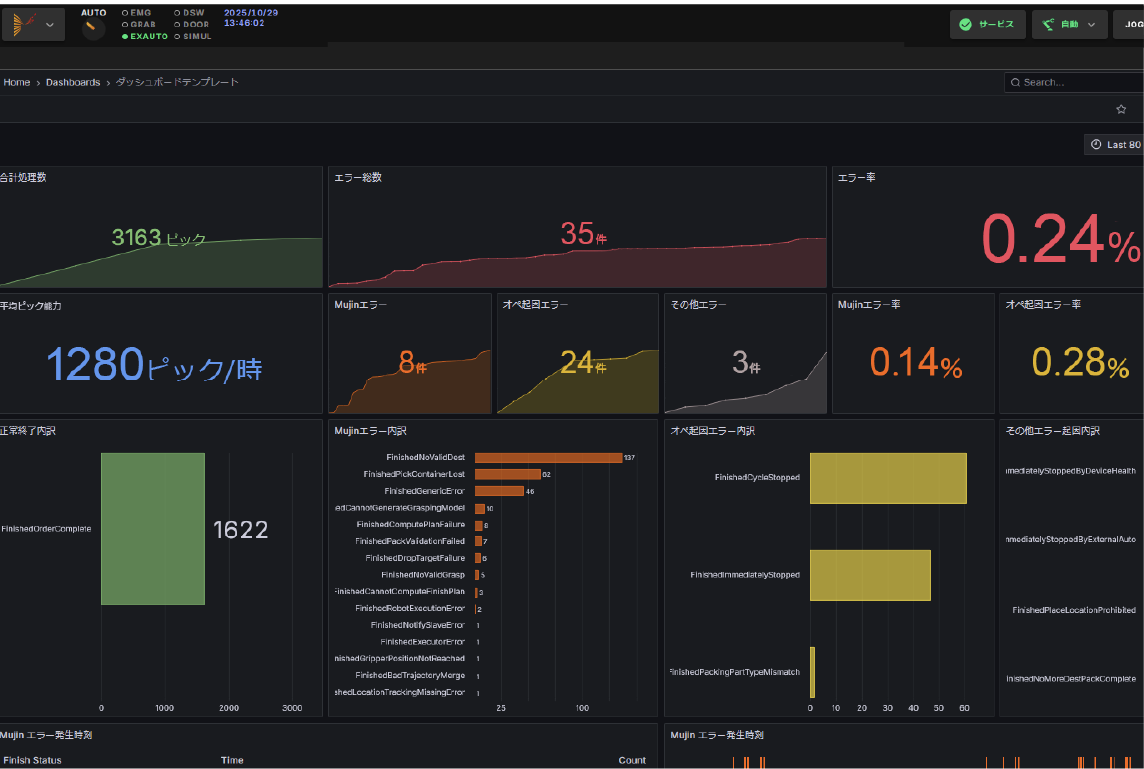Screen dimensions: 1144x769
Task: Click the green checkmark service icon
Action: pos(965,25)
